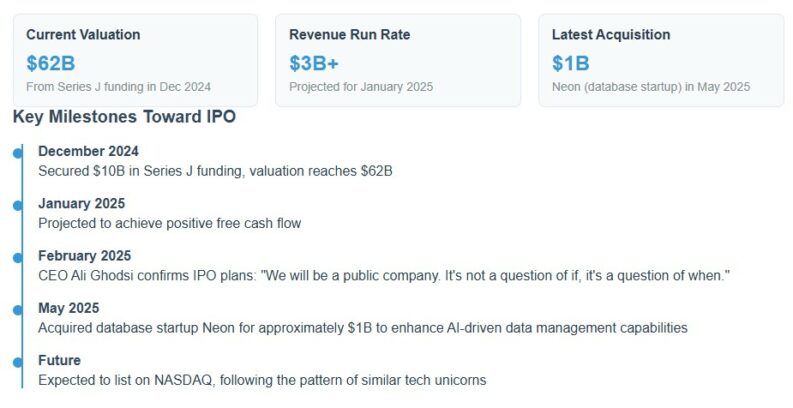
Task: Click the $3B+ revenue figure
Action: click(x=314, y=63)
